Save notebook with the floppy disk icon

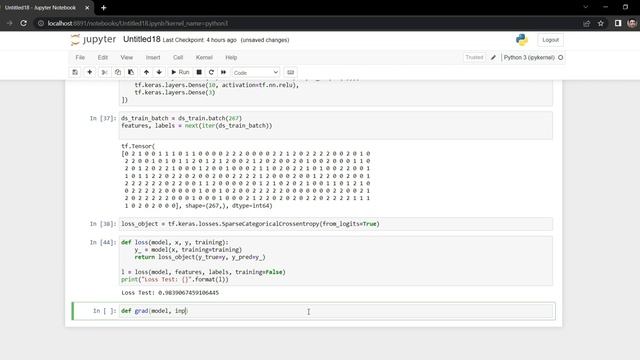click(x=75, y=72)
